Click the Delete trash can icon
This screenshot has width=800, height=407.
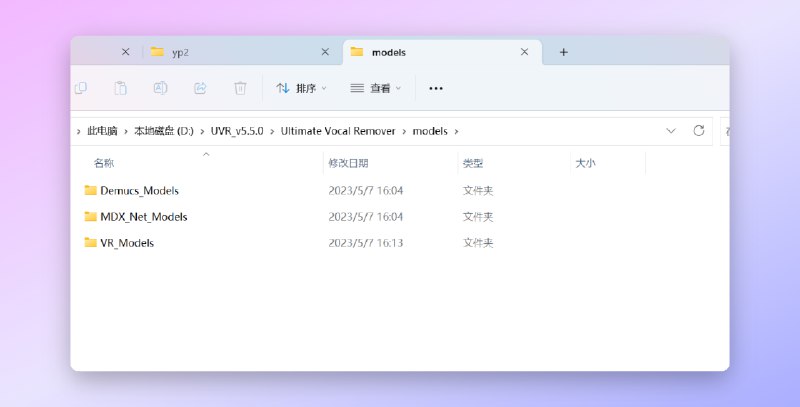click(x=240, y=88)
